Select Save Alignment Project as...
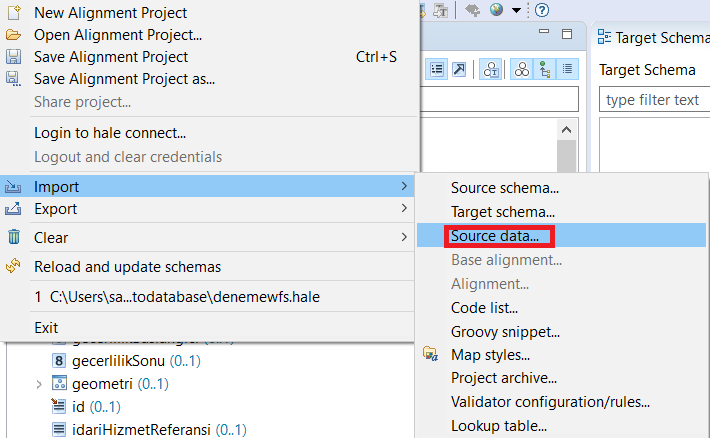710x438 pixels. pyautogui.click(x=124, y=79)
